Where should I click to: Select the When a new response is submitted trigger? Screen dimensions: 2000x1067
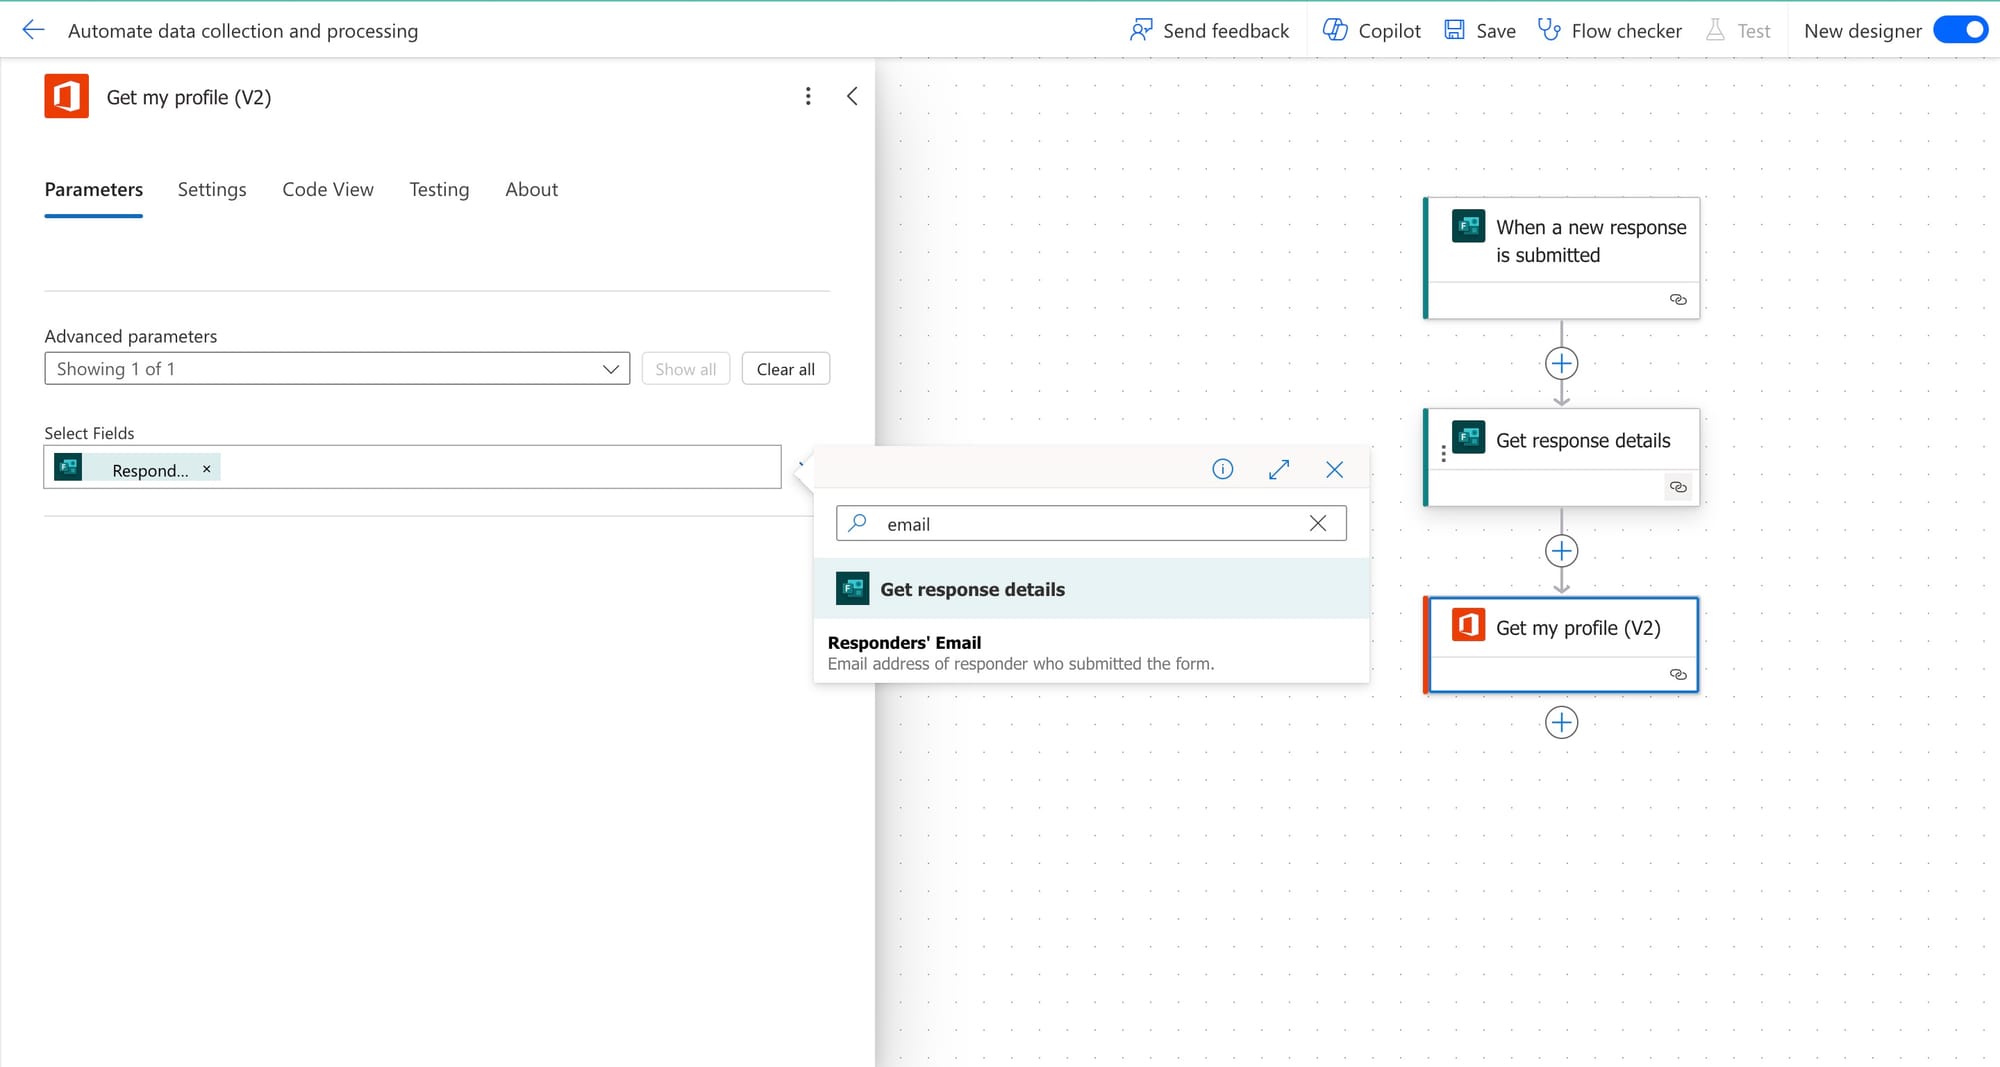(1561, 258)
